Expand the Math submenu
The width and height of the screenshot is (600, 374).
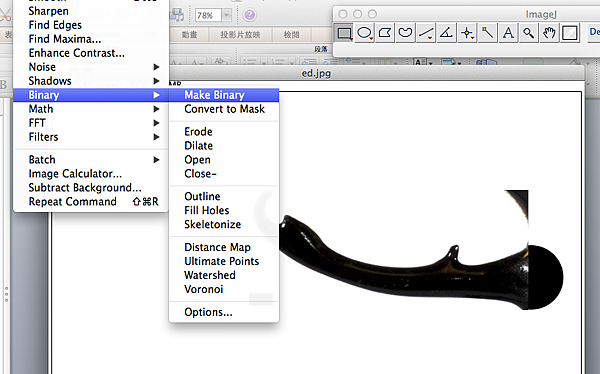pos(91,109)
